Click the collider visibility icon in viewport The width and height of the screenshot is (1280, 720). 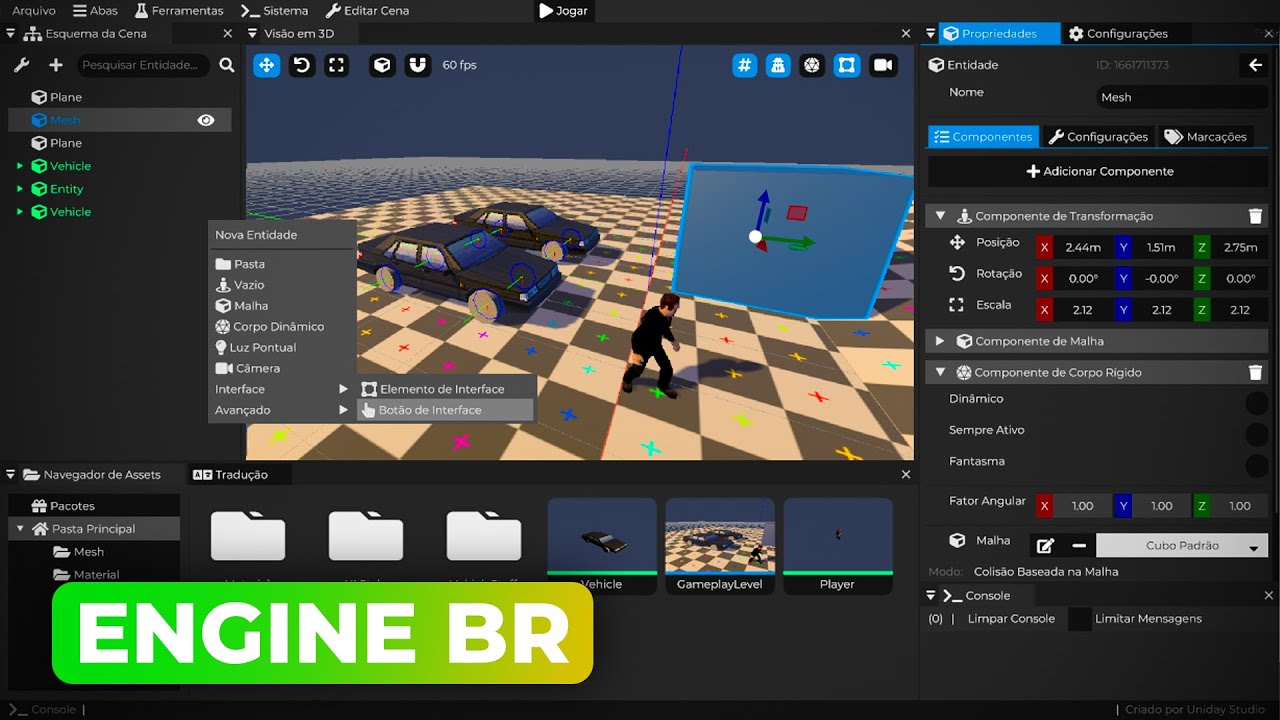click(x=778, y=65)
